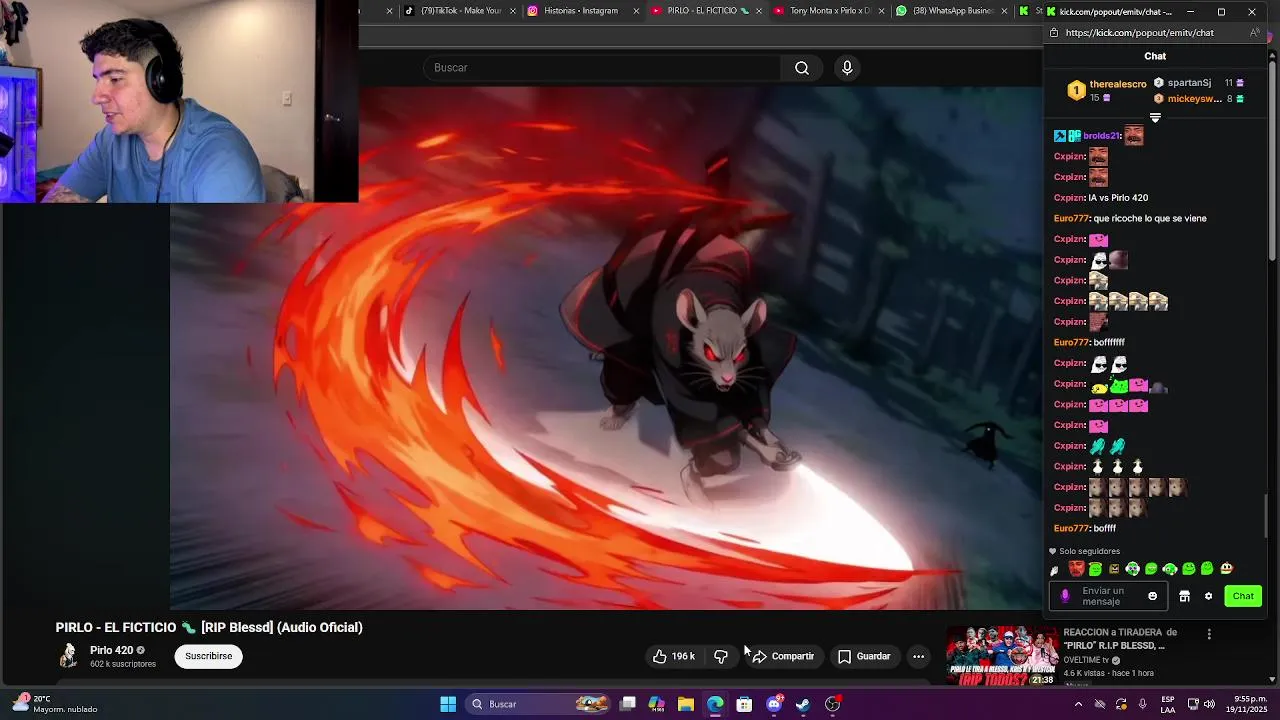The image size is (1280, 720).
Task: Close the Historias Instagram tab
Action: pos(636,11)
